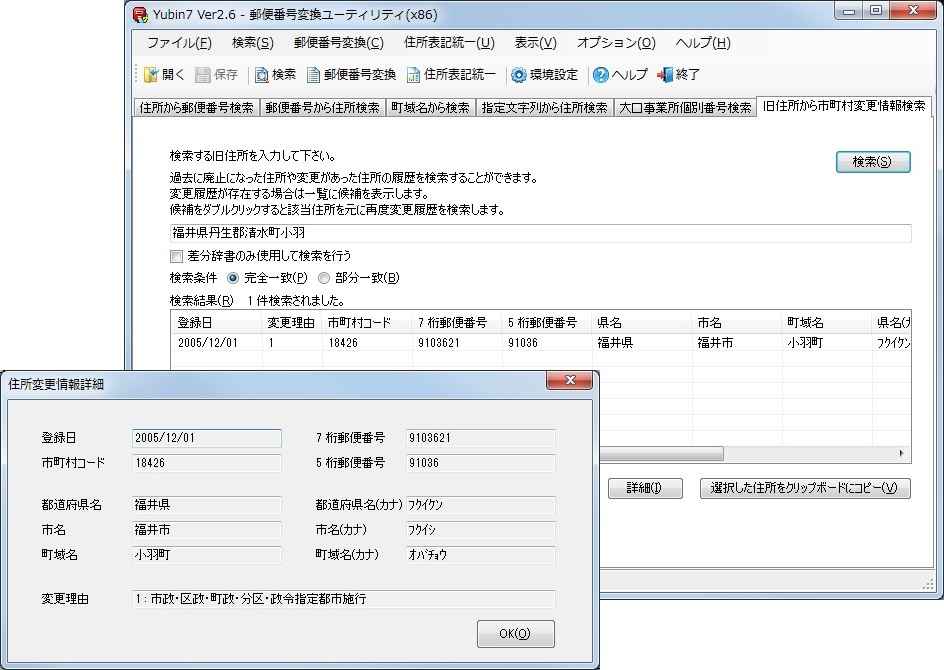Enable 差分辞書のみ使用して検索 checkbox

(x=177, y=256)
